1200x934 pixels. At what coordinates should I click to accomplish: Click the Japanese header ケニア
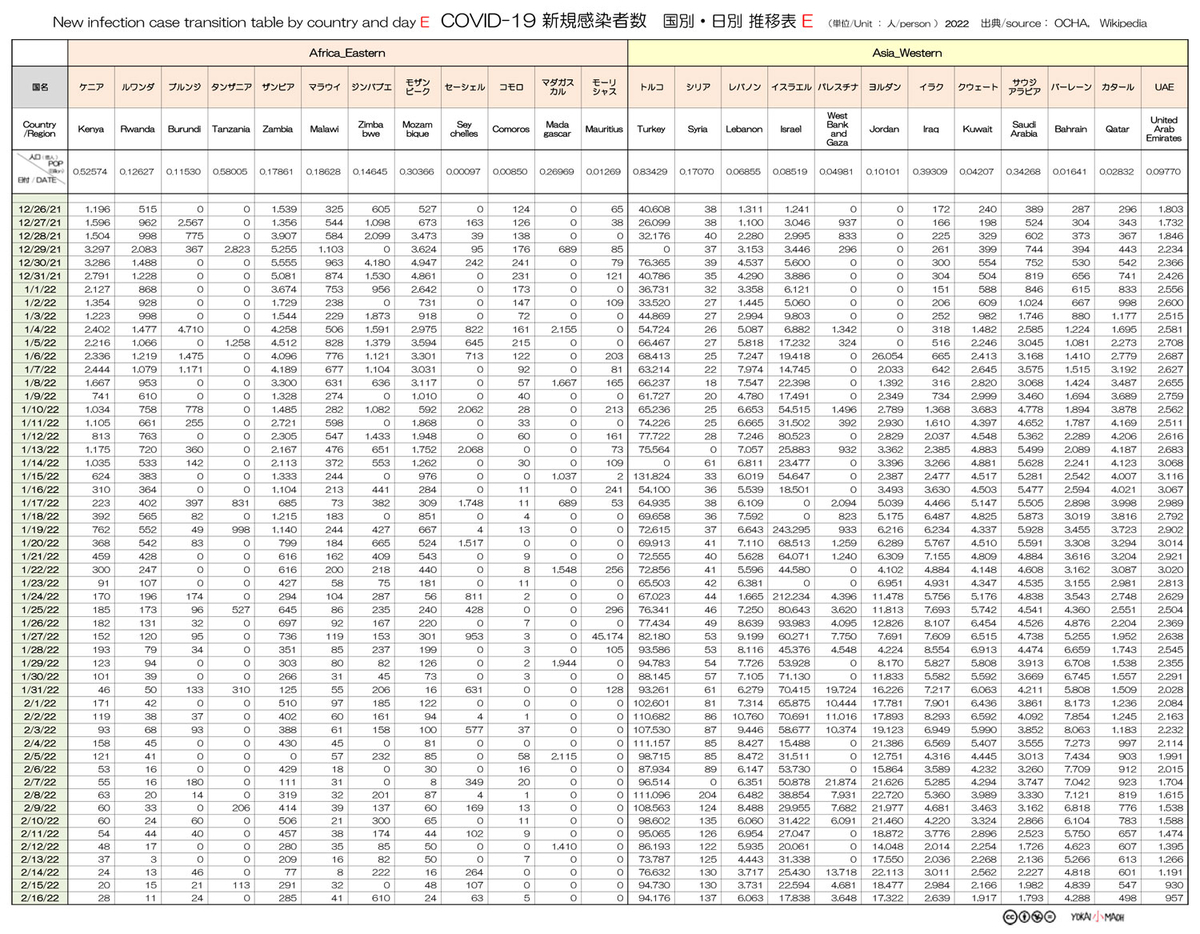coord(91,87)
